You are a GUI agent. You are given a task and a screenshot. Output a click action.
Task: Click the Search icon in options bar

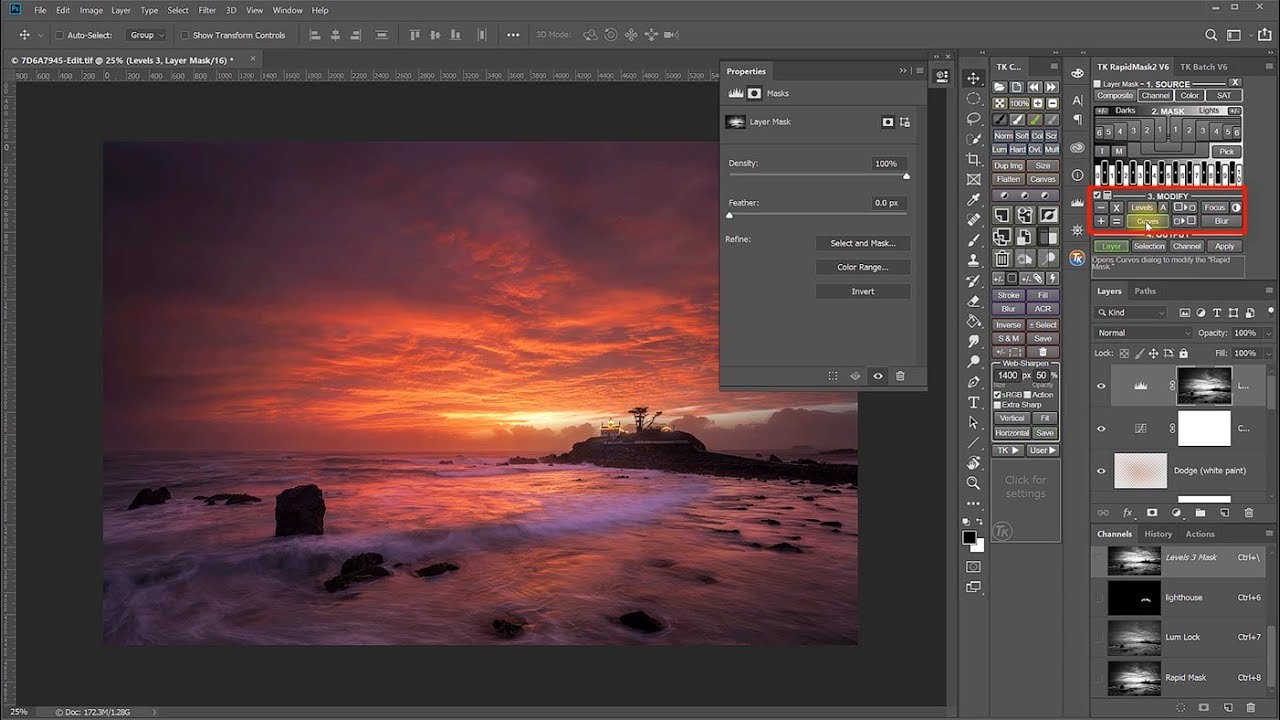coord(1211,35)
